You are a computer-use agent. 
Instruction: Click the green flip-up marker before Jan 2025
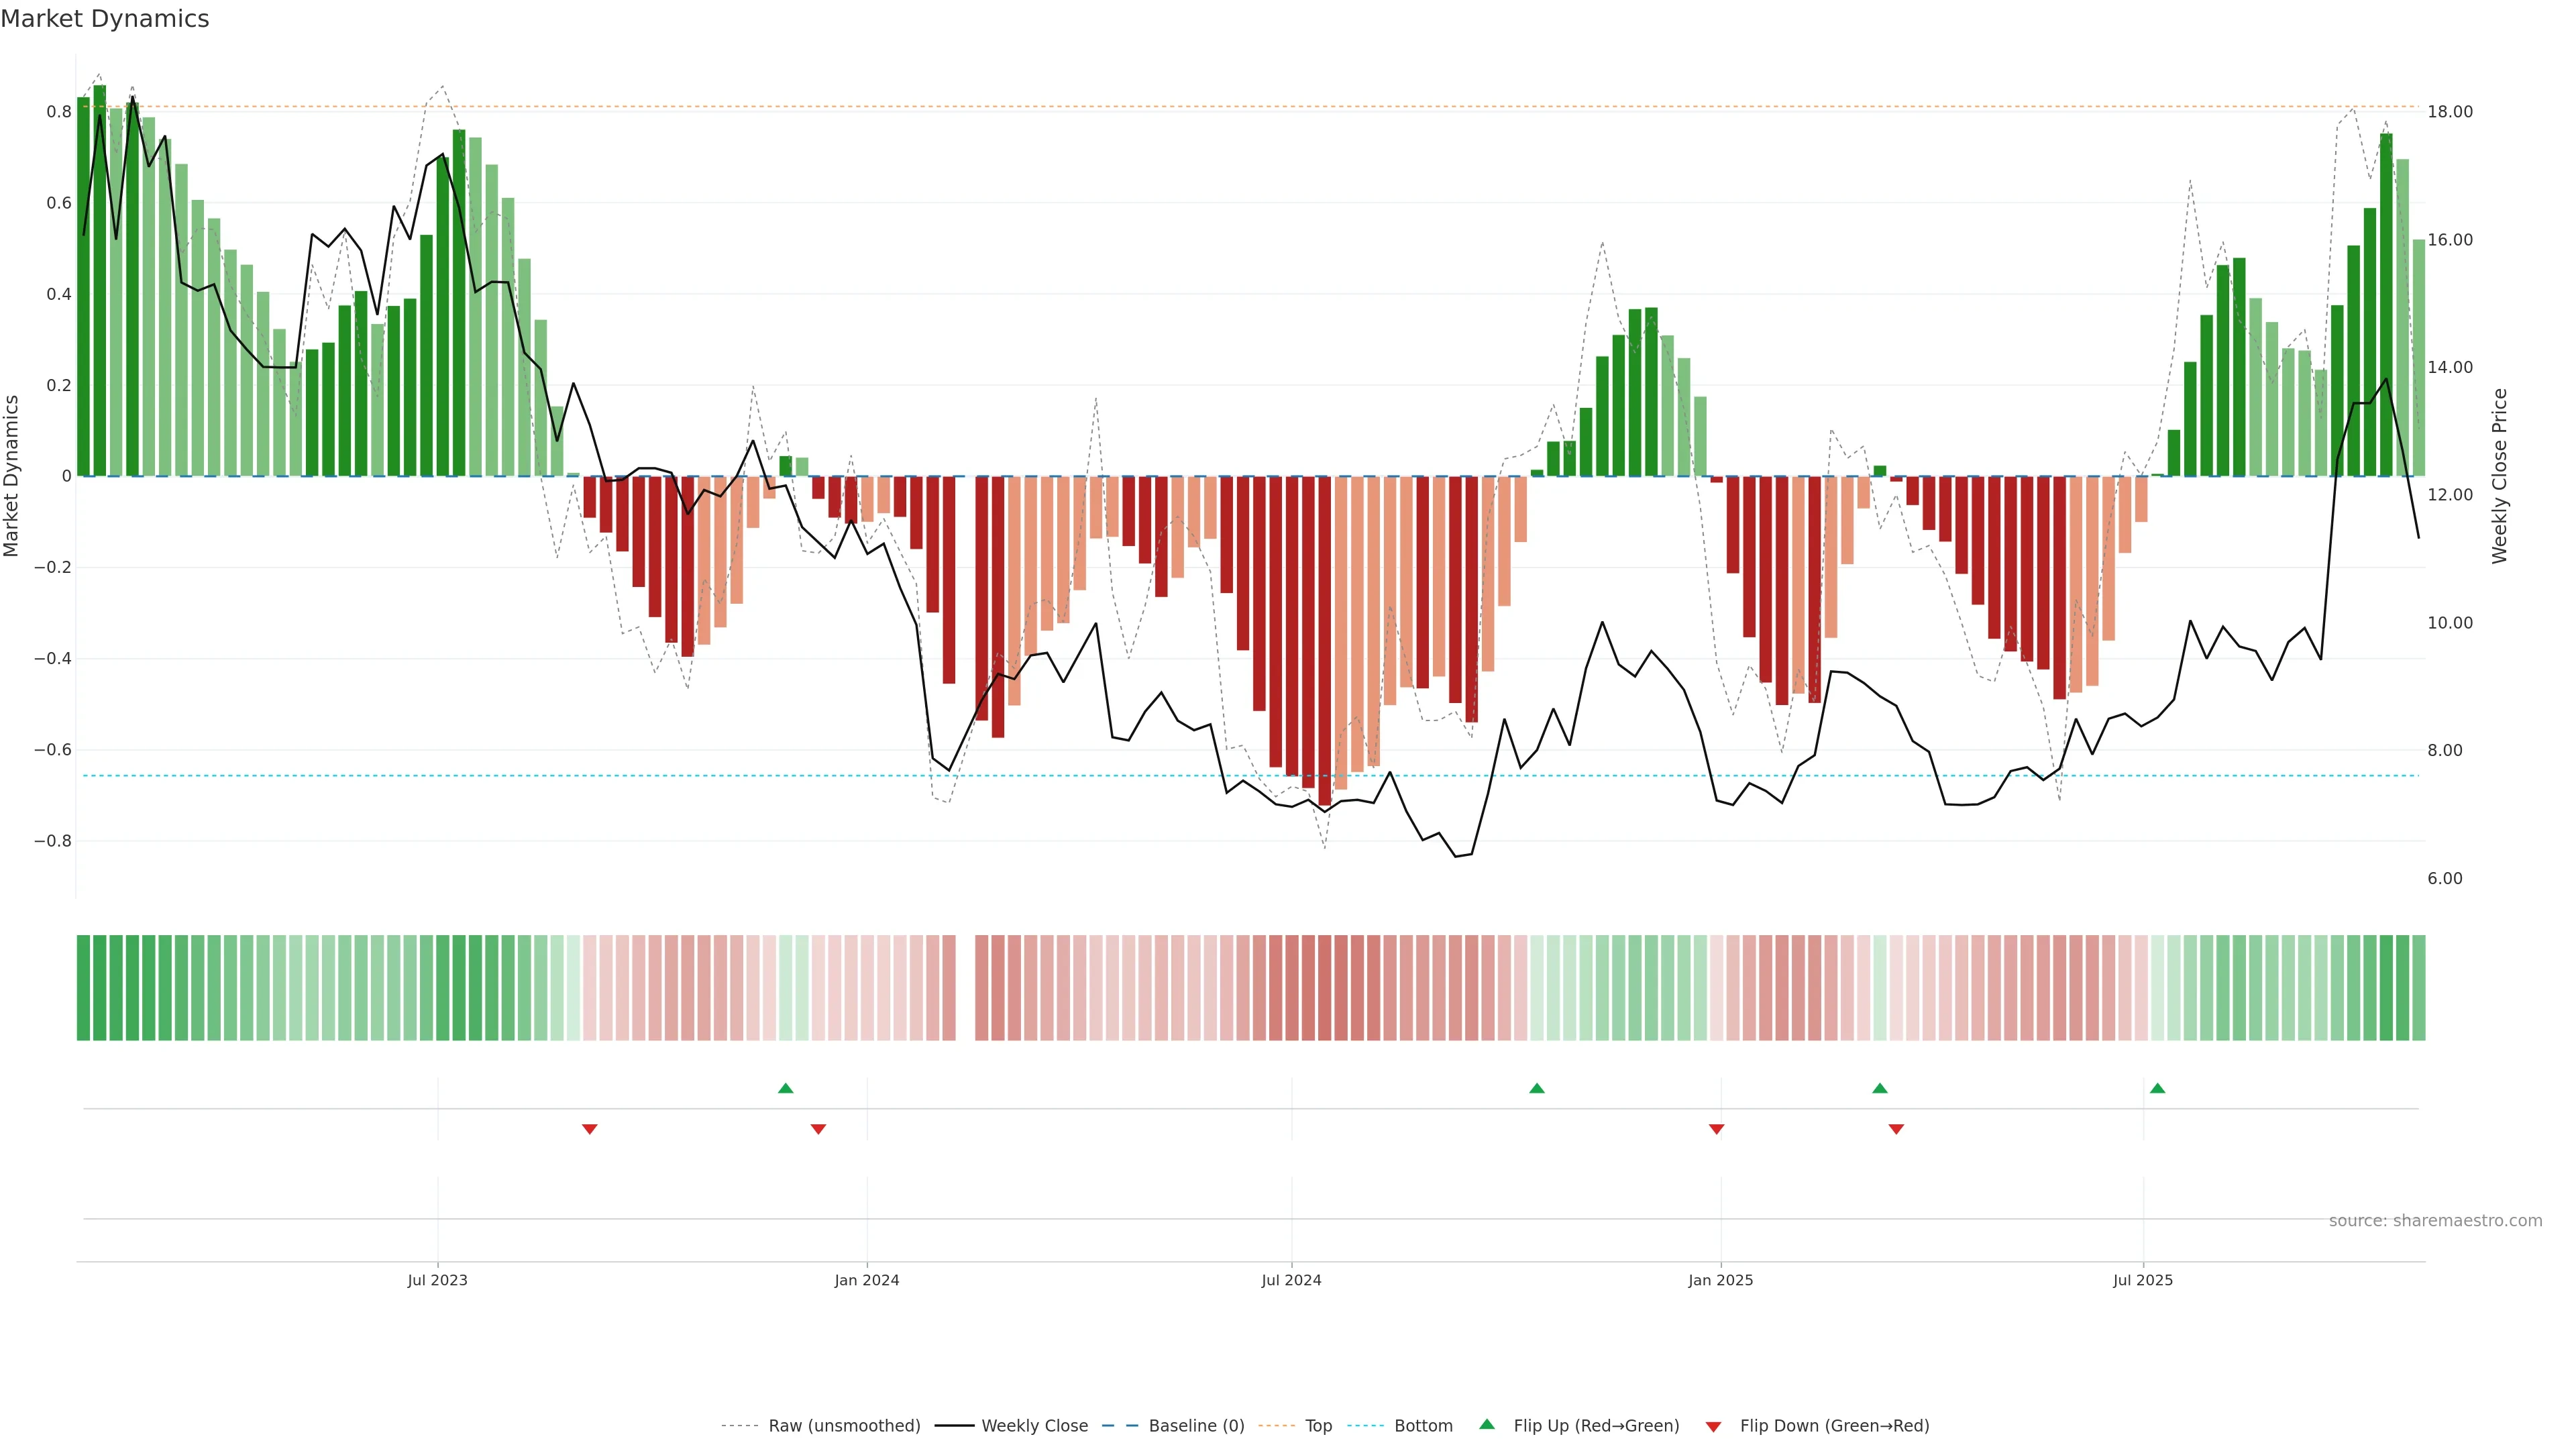tap(1537, 1088)
